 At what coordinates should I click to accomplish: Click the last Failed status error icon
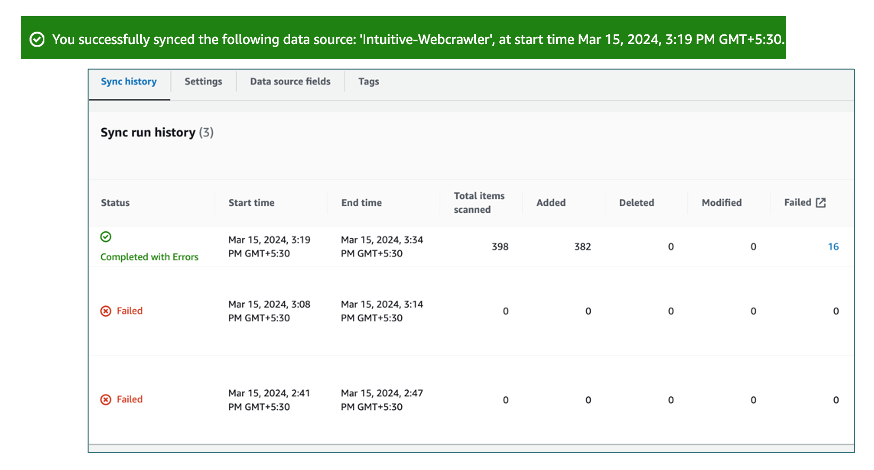click(106, 399)
